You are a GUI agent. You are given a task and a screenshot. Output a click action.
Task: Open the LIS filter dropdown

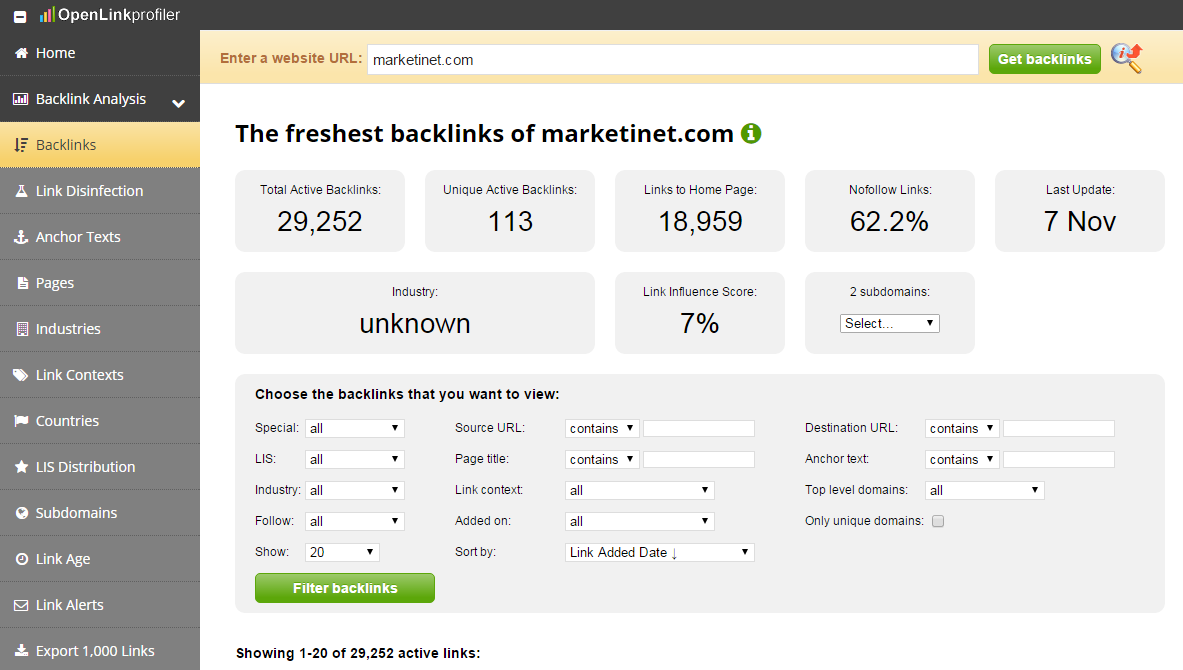point(355,459)
